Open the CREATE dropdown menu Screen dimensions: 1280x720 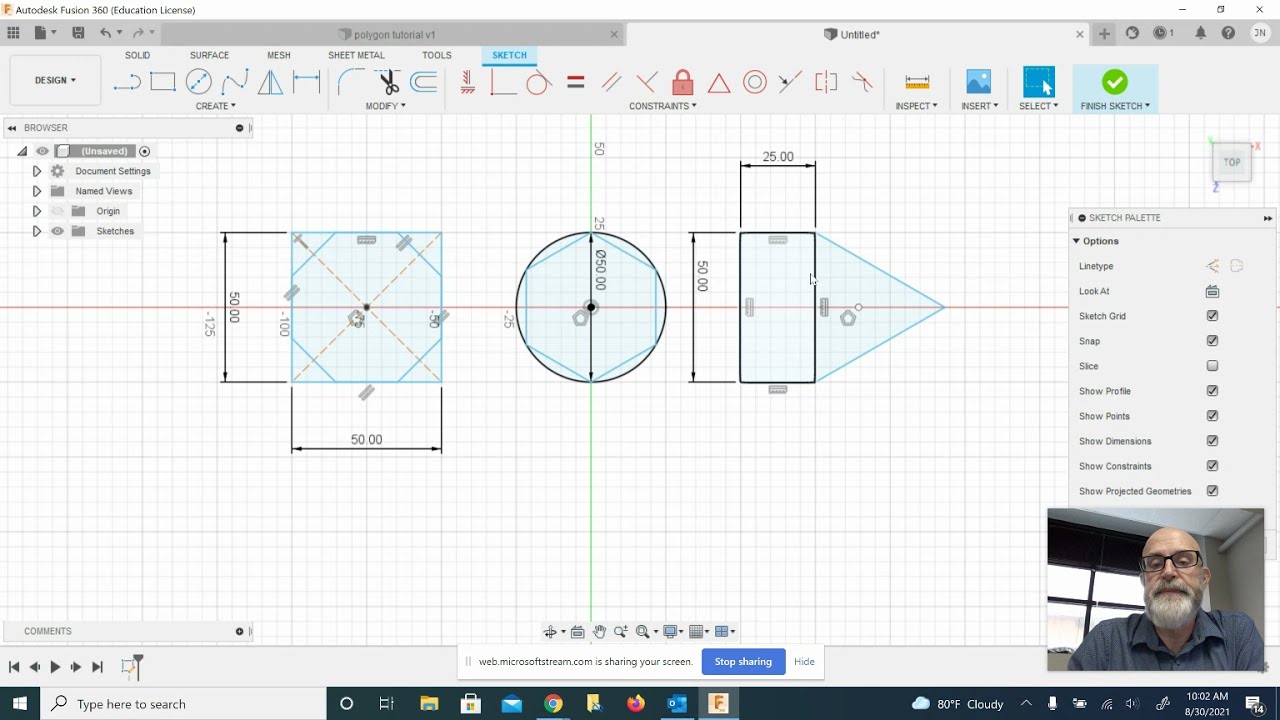click(215, 106)
